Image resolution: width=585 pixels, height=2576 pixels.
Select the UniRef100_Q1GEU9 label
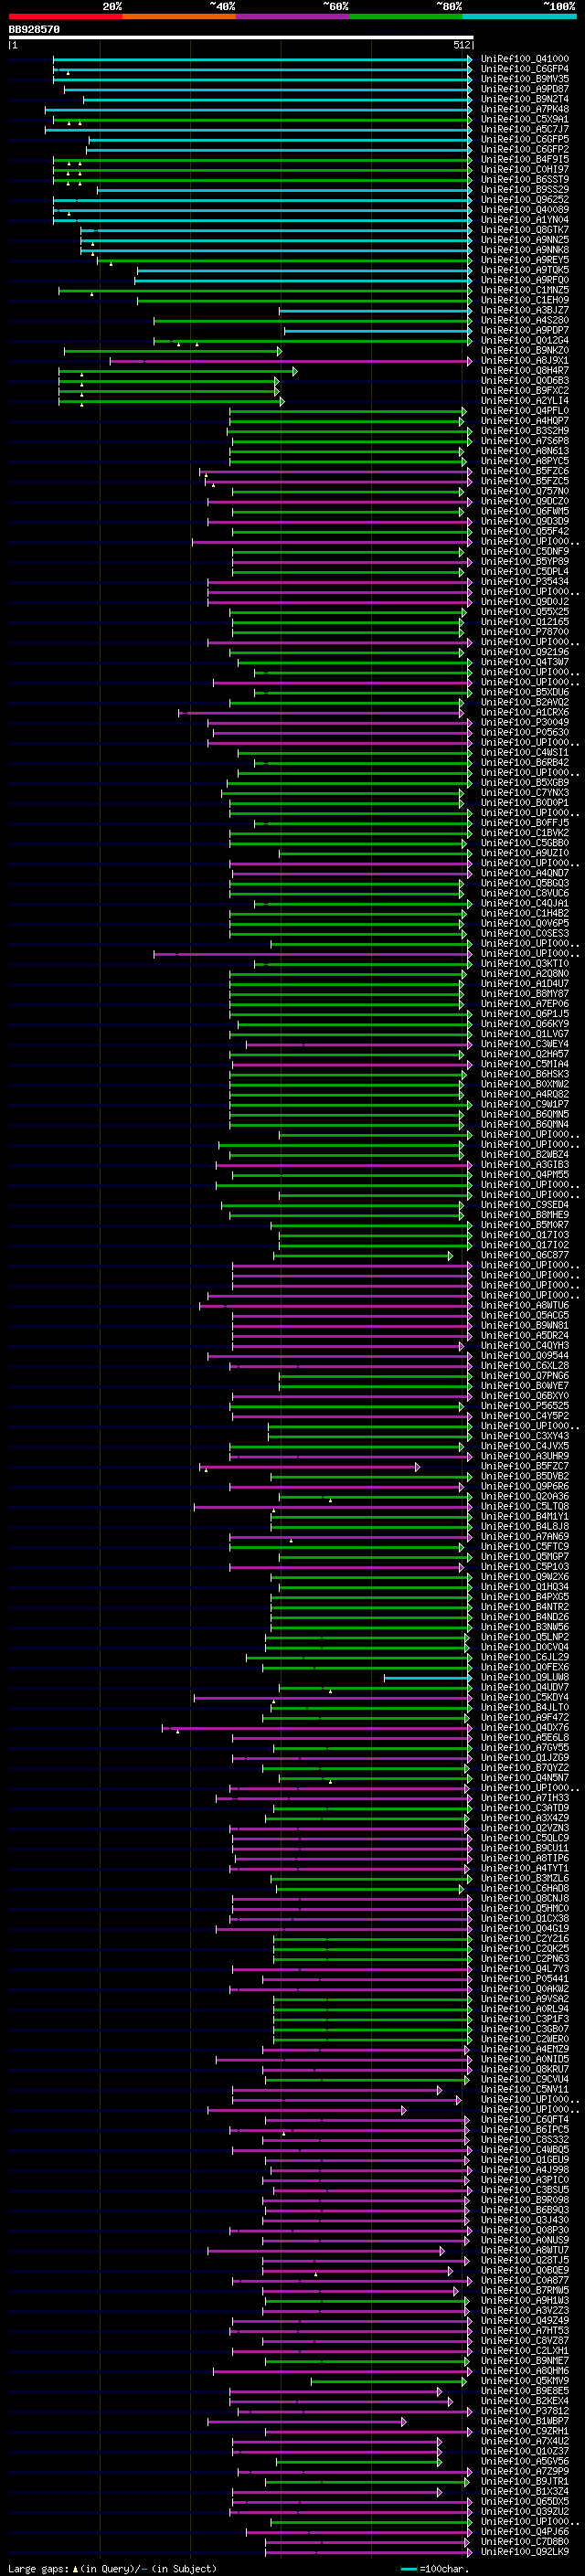pos(525,2160)
